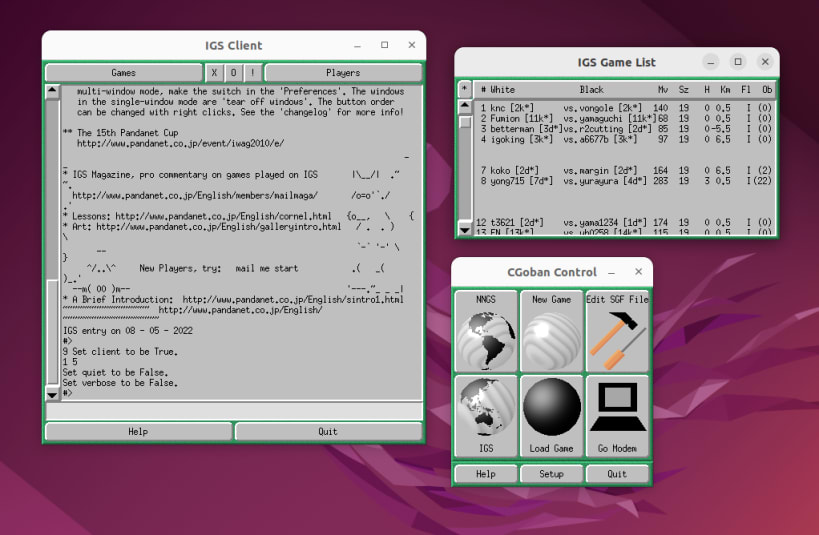
Task: Open Edit SGF File hammer icon
Action: (617, 331)
